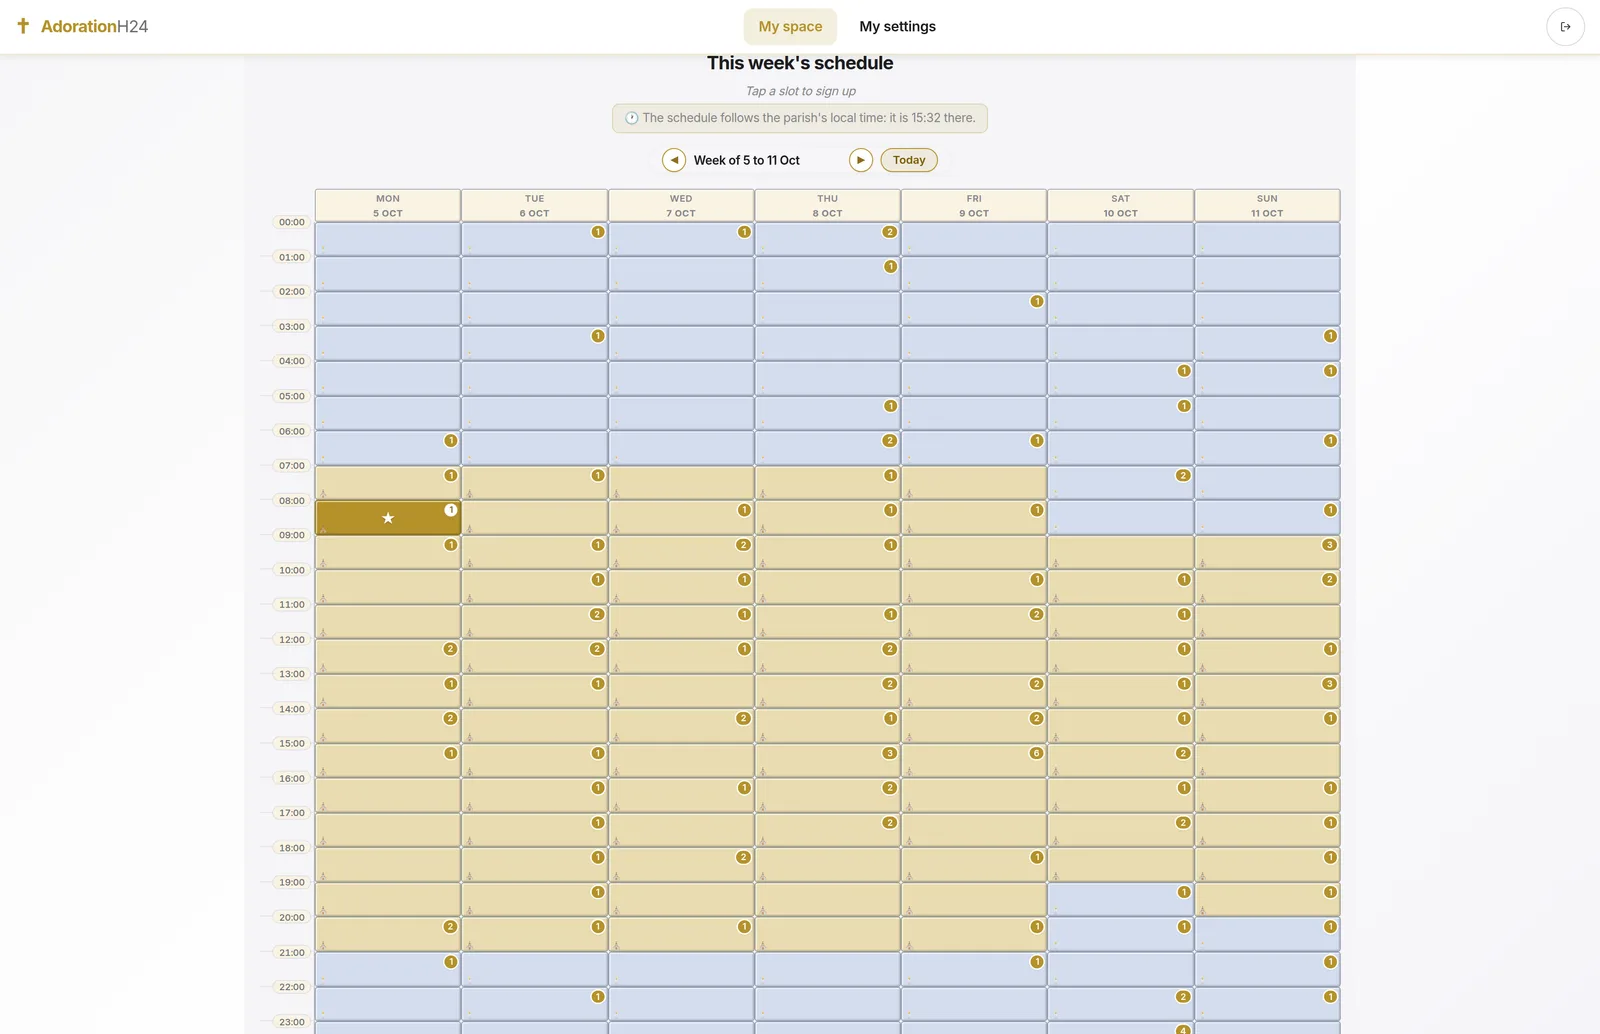Click the clock icon in timezone notice

(x=632, y=118)
